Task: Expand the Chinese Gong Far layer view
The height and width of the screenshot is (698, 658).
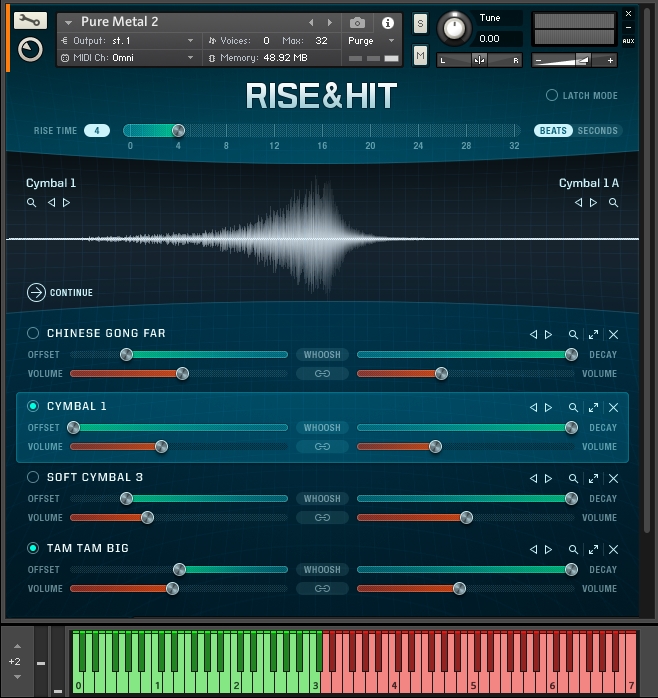Action: (593, 334)
